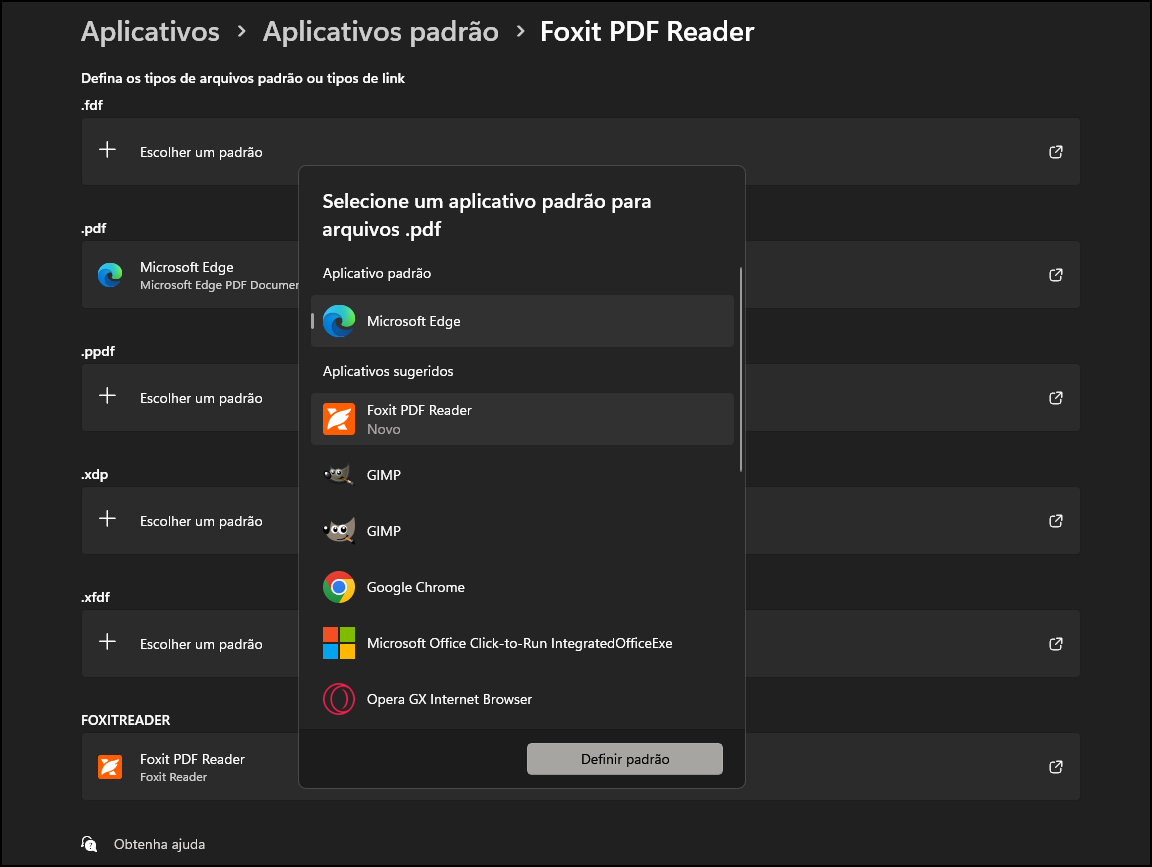
Task: Select Foxit PDF Reader in suggested apps
Action: [x=522, y=419]
